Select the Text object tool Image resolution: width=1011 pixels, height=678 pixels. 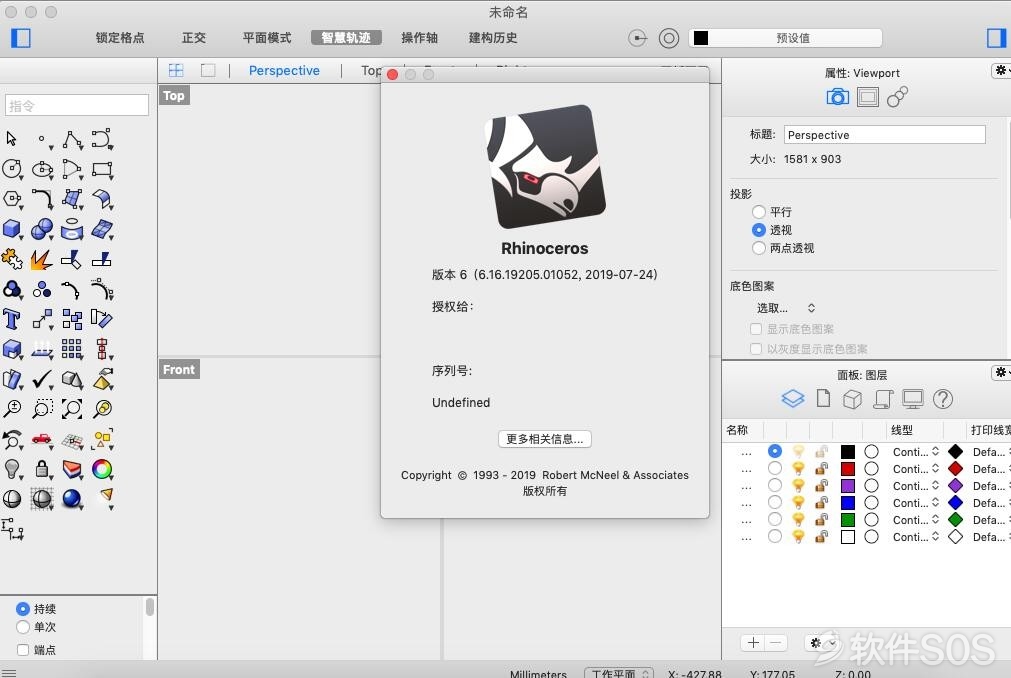[12, 318]
